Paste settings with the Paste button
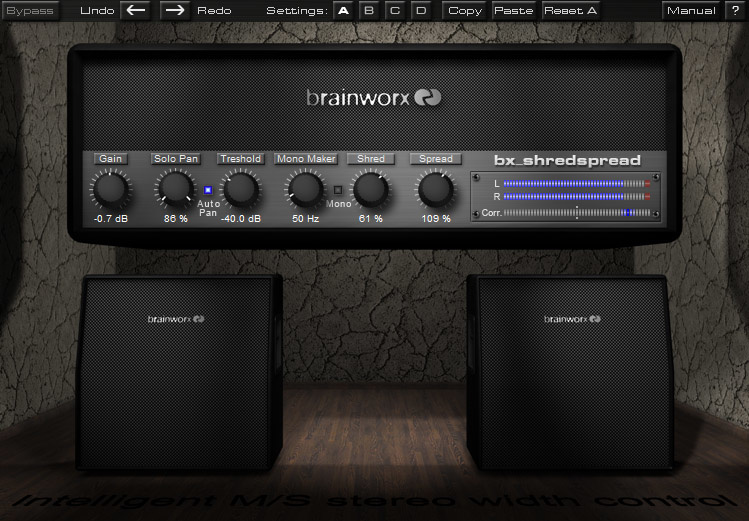 [x=513, y=11]
